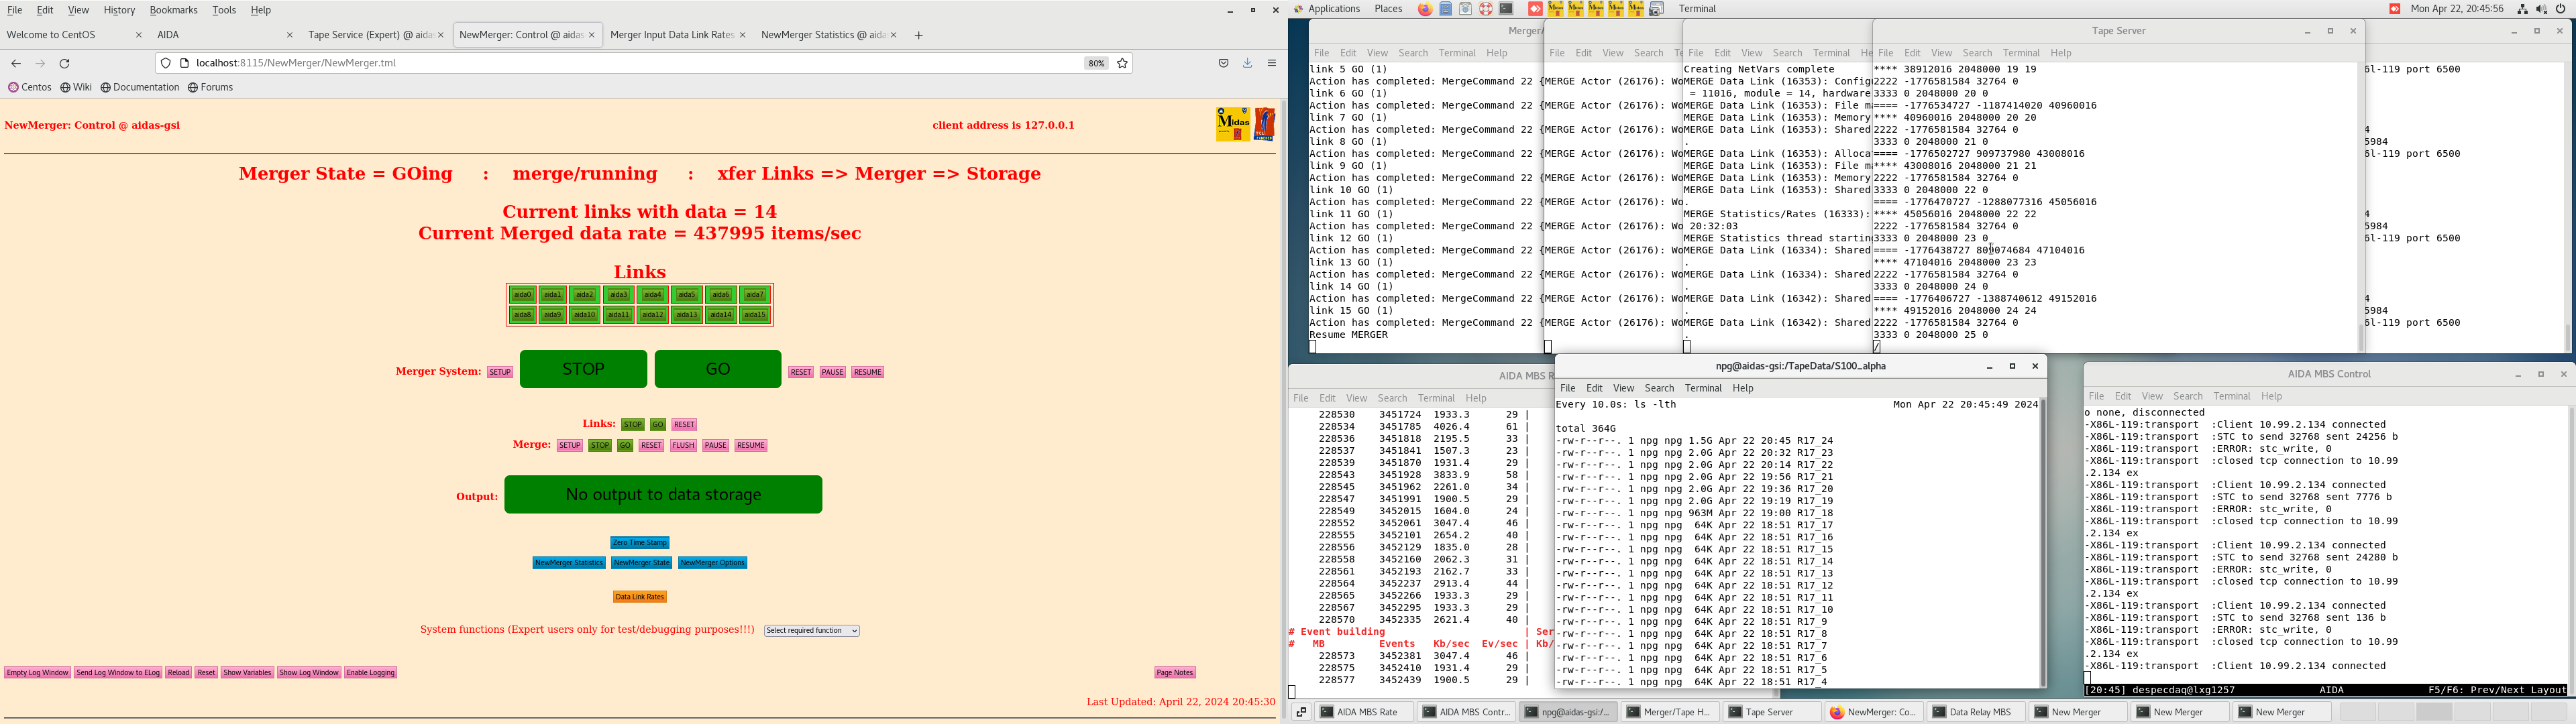Switch to the Merger Input Data Link Rates tab
The image size is (2576, 724).
[671, 35]
